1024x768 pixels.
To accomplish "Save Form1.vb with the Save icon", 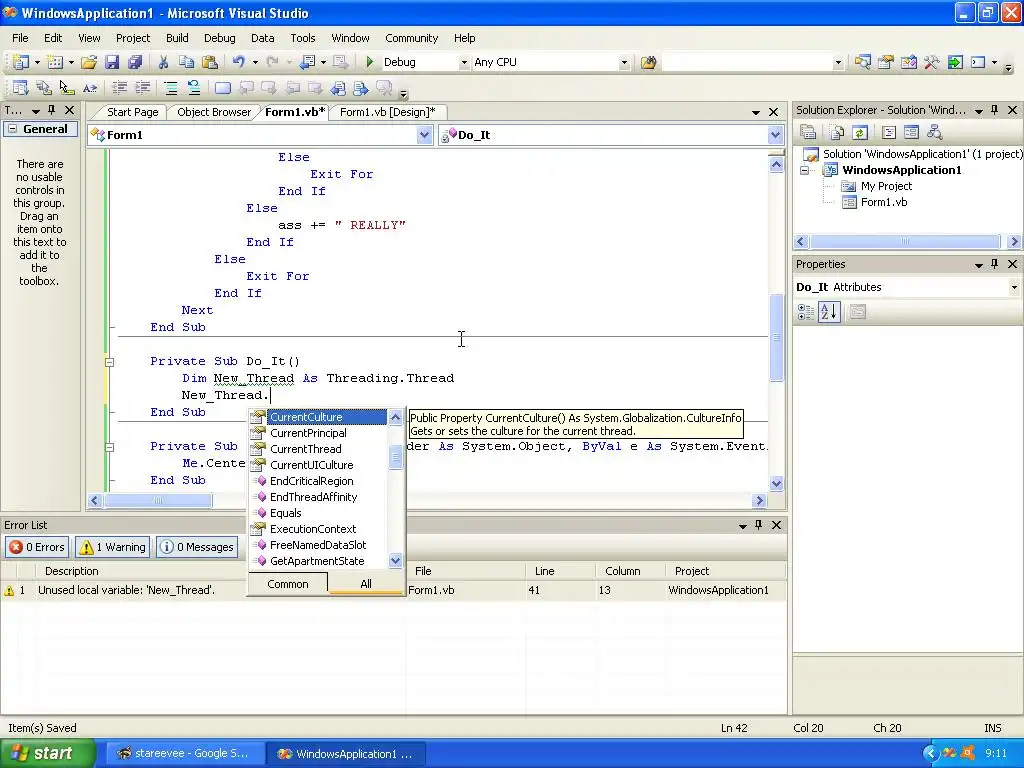I will click(112, 62).
